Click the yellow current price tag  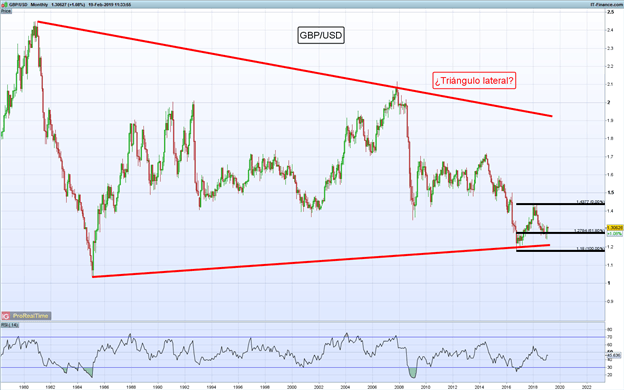615,228
